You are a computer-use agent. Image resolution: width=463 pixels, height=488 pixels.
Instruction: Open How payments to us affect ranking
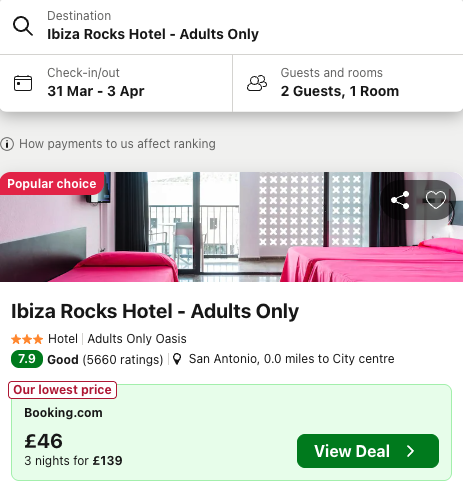coord(117,144)
